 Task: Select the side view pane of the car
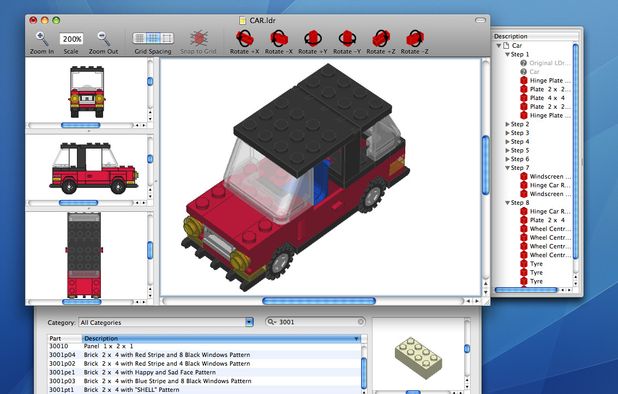(87, 168)
